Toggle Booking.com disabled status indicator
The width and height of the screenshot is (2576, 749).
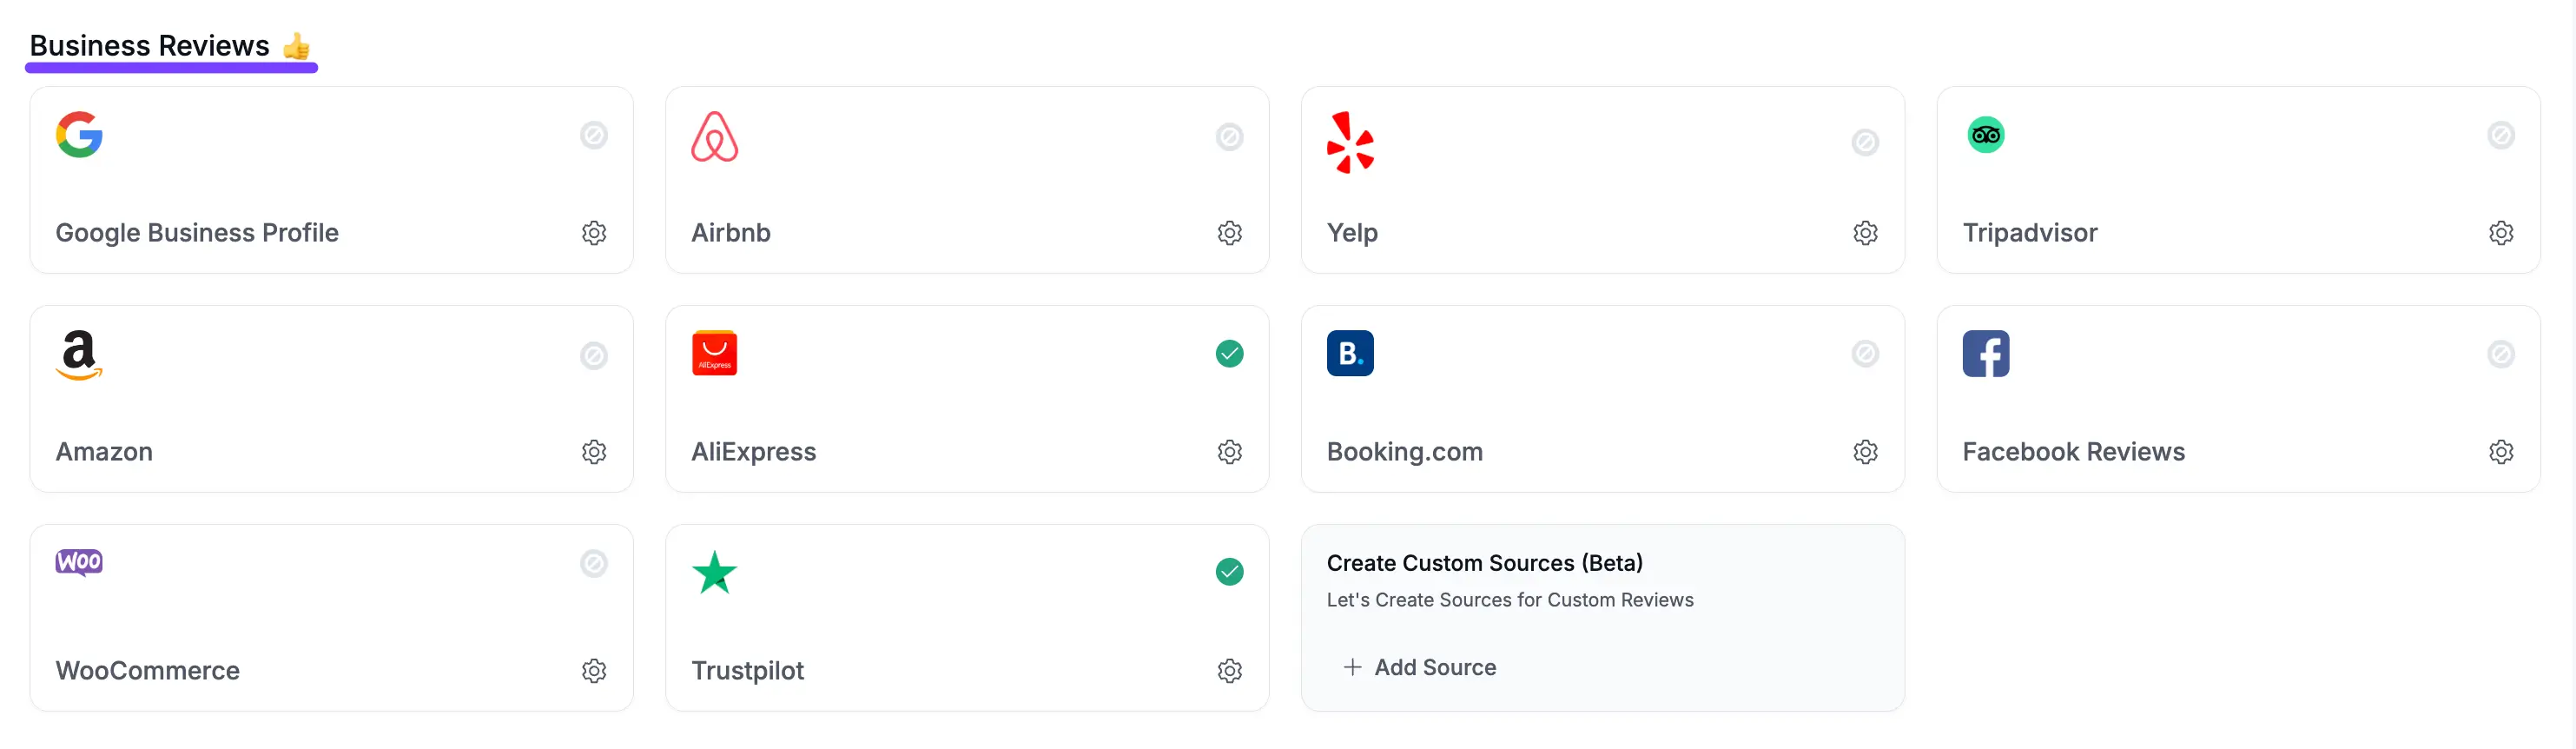pos(1865,353)
